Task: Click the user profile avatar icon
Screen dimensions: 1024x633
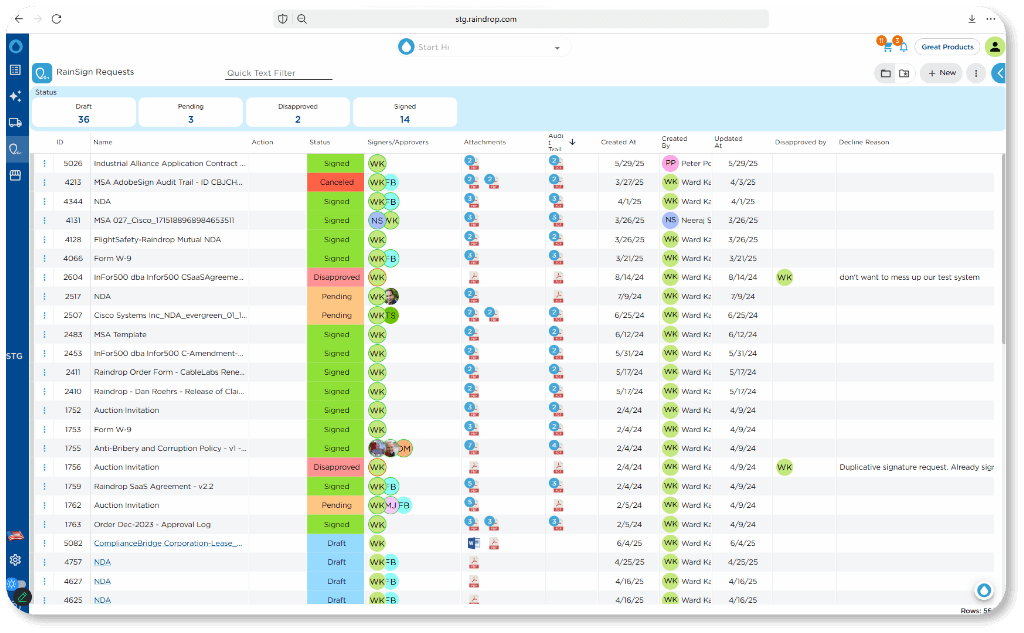Action: tap(994, 47)
